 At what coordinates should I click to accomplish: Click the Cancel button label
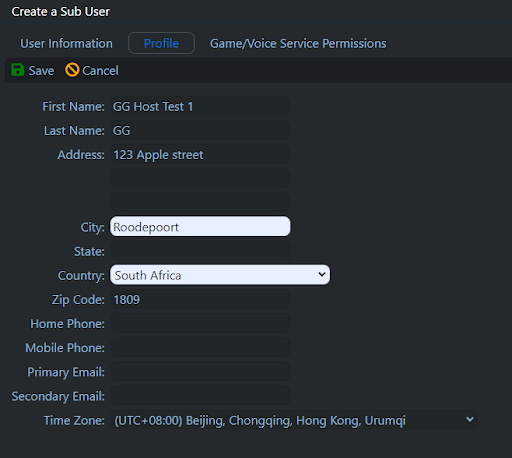coord(100,71)
